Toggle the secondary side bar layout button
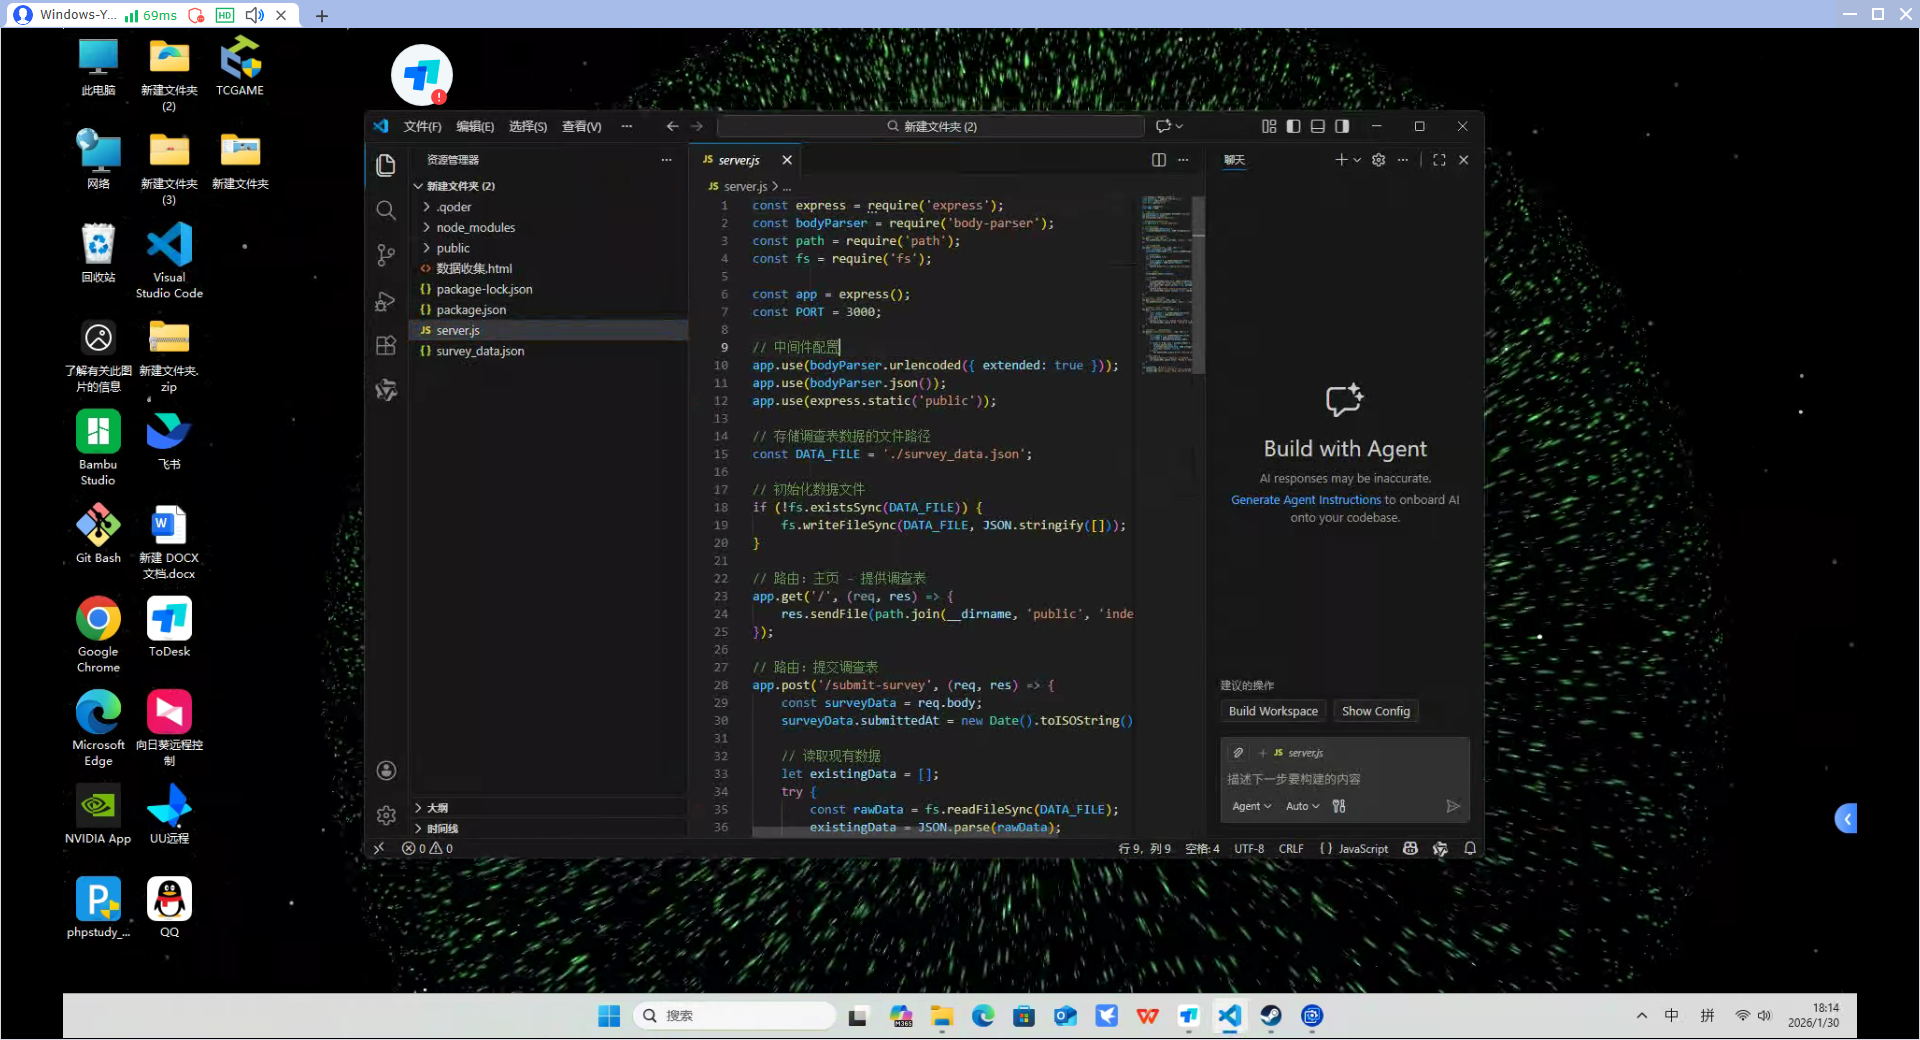 tap(1342, 126)
